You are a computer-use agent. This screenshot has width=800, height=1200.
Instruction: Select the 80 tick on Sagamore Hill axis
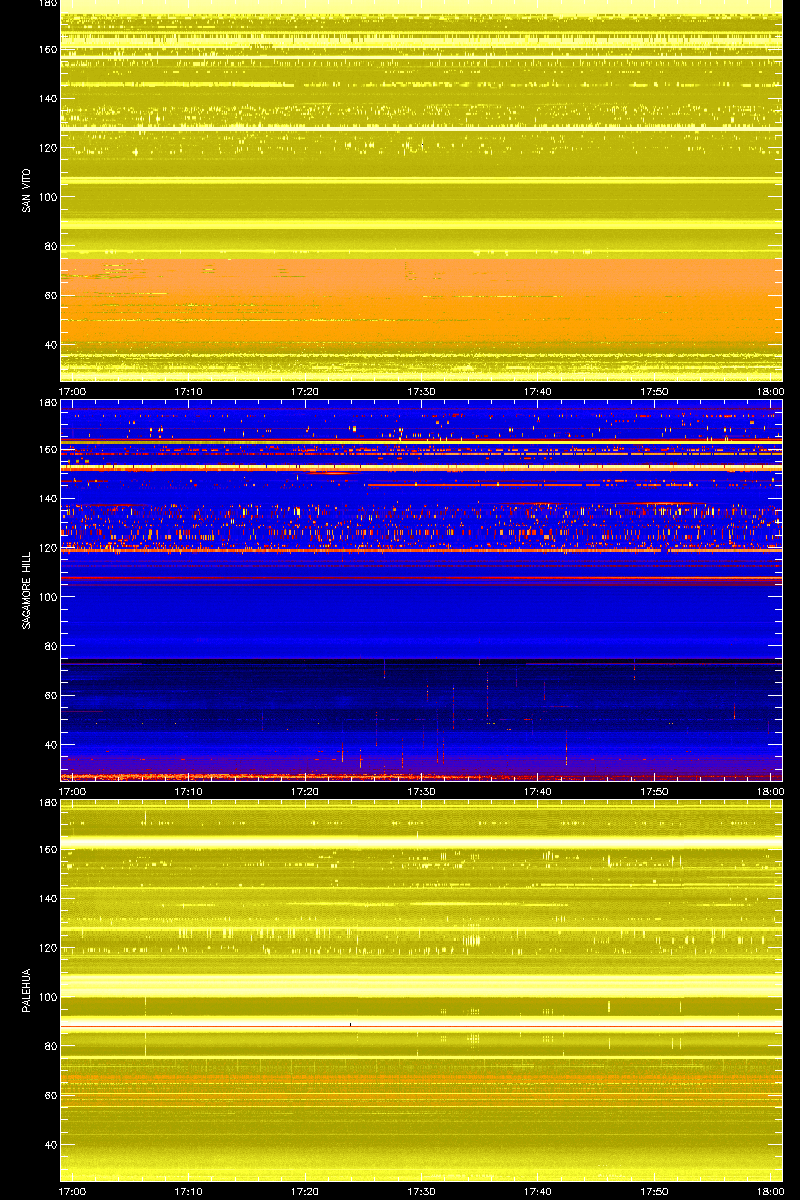click(x=50, y=646)
